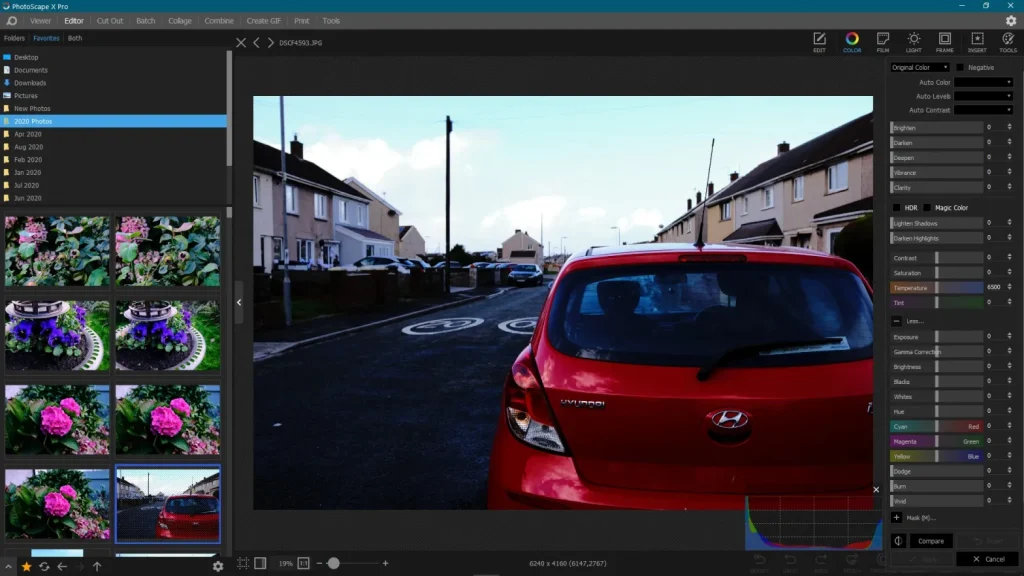Toggle the Negative checkbox
This screenshot has width=1024, height=576.
click(959, 67)
